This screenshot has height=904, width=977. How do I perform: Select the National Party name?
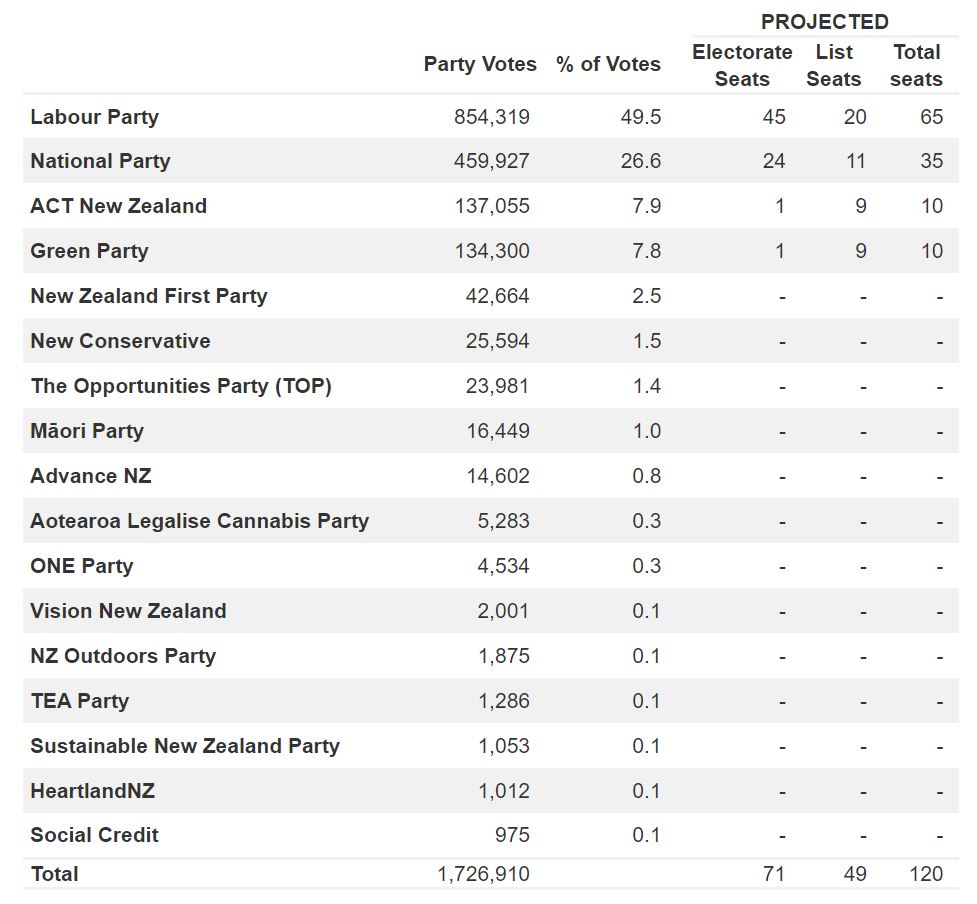100,161
